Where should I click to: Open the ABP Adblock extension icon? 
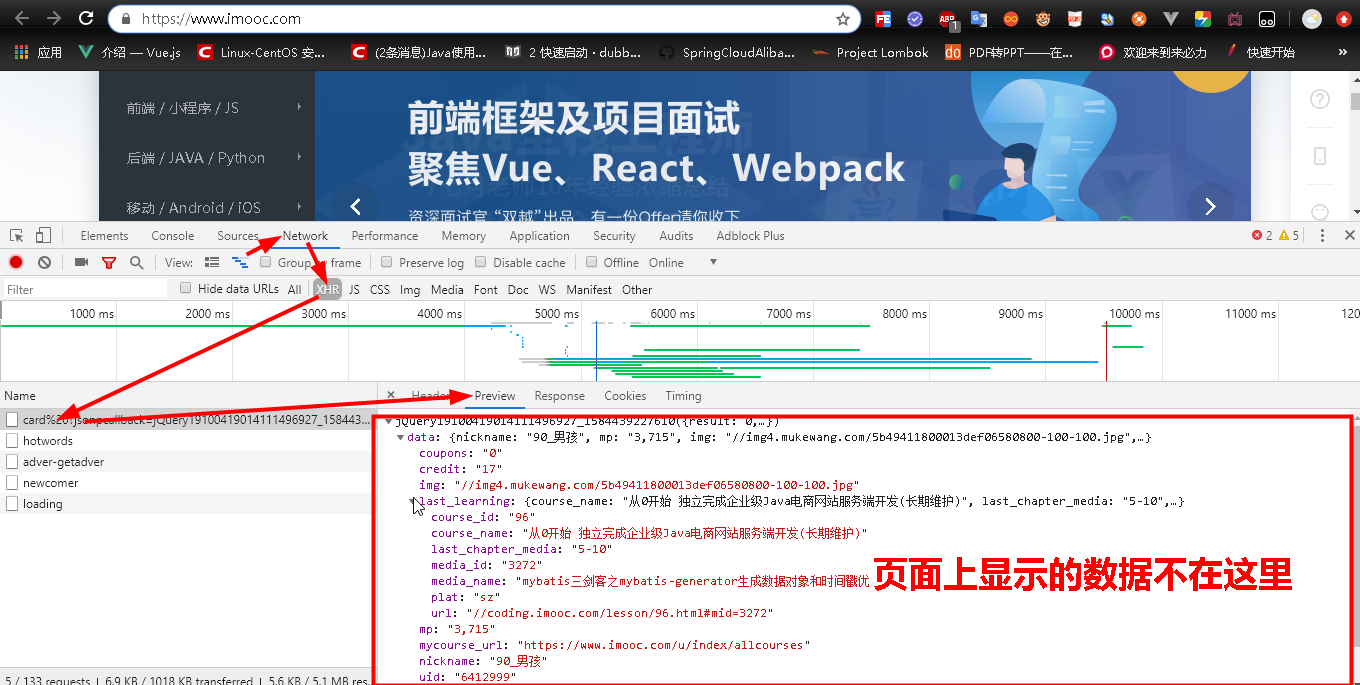pos(947,18)
